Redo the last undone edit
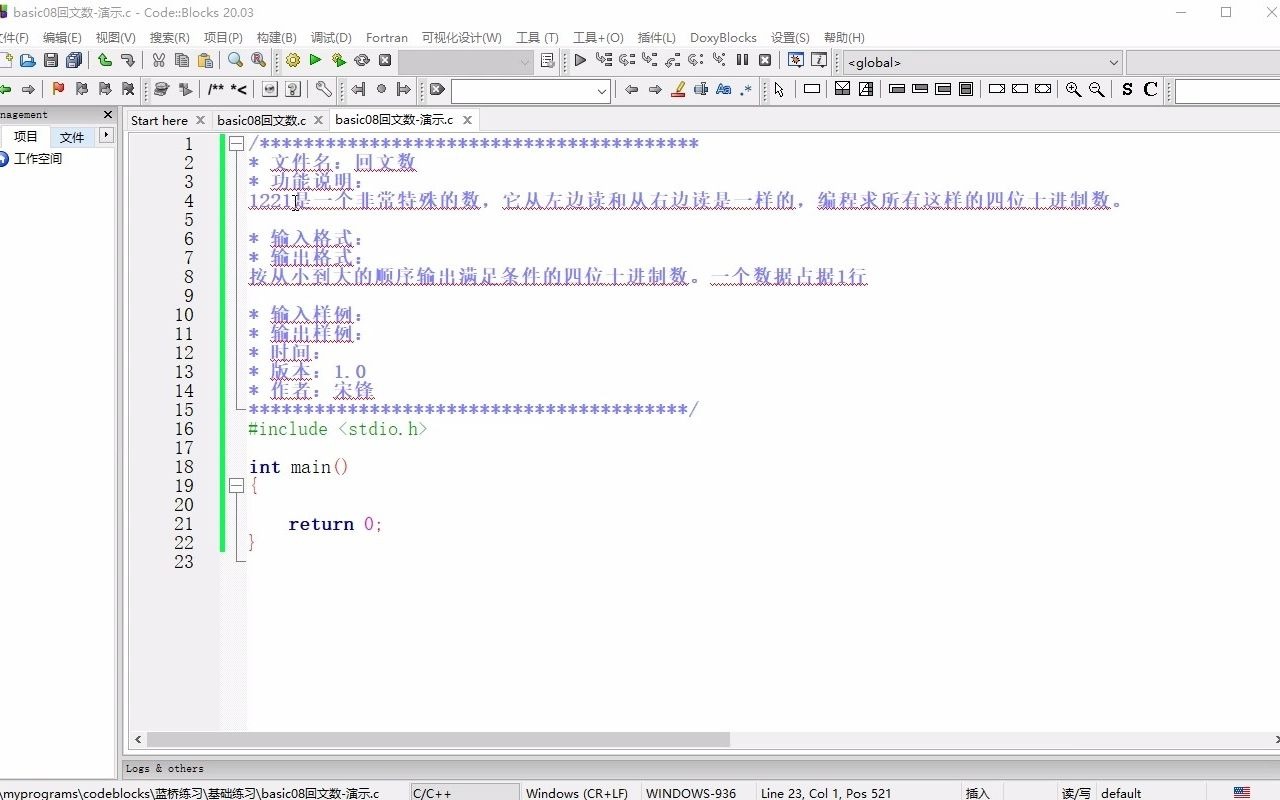This screenshot has width=1280, height=800. pos(127,60)
